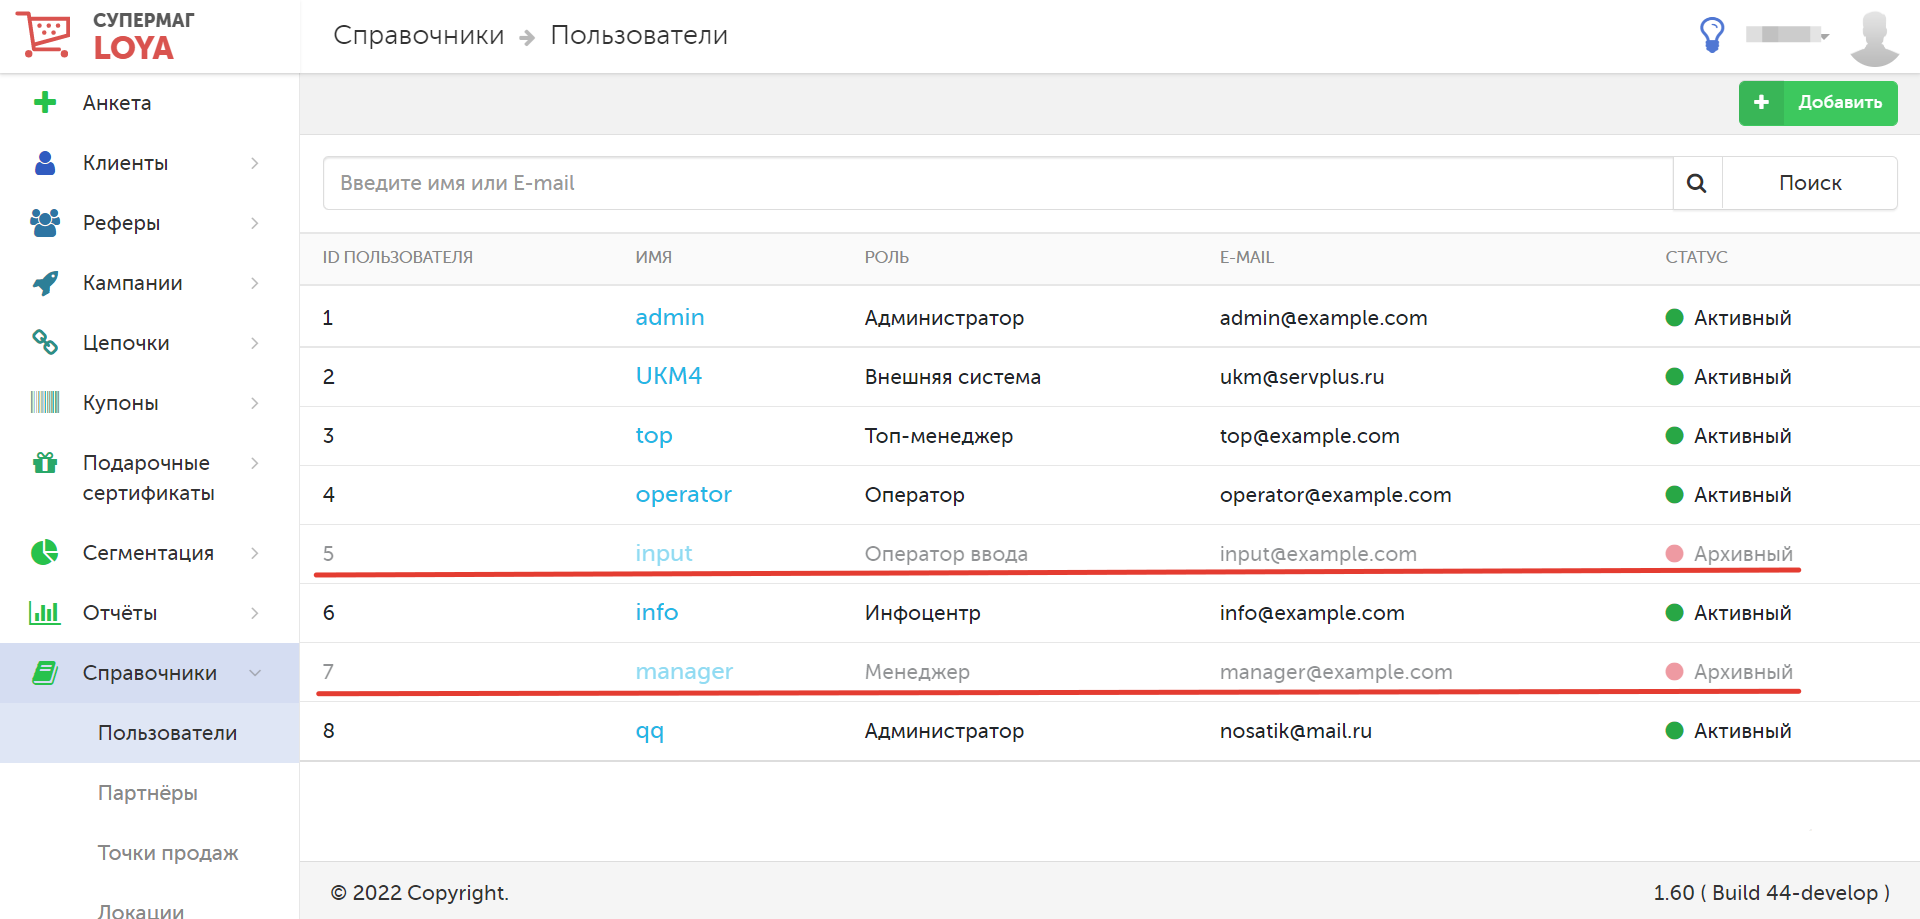
Task: Expand the Клиенты menu chevron
Action: (x=255, y=163)
